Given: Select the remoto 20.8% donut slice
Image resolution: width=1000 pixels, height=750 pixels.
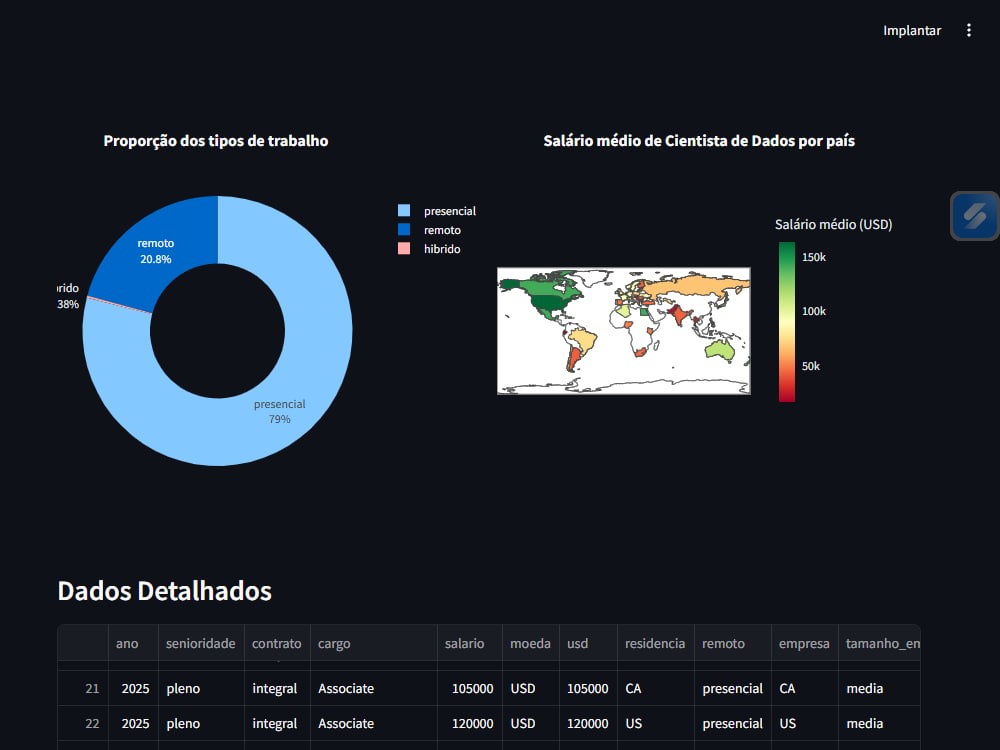Looking at the screenshot, I should pyautogui.click(x=156, y=251).
